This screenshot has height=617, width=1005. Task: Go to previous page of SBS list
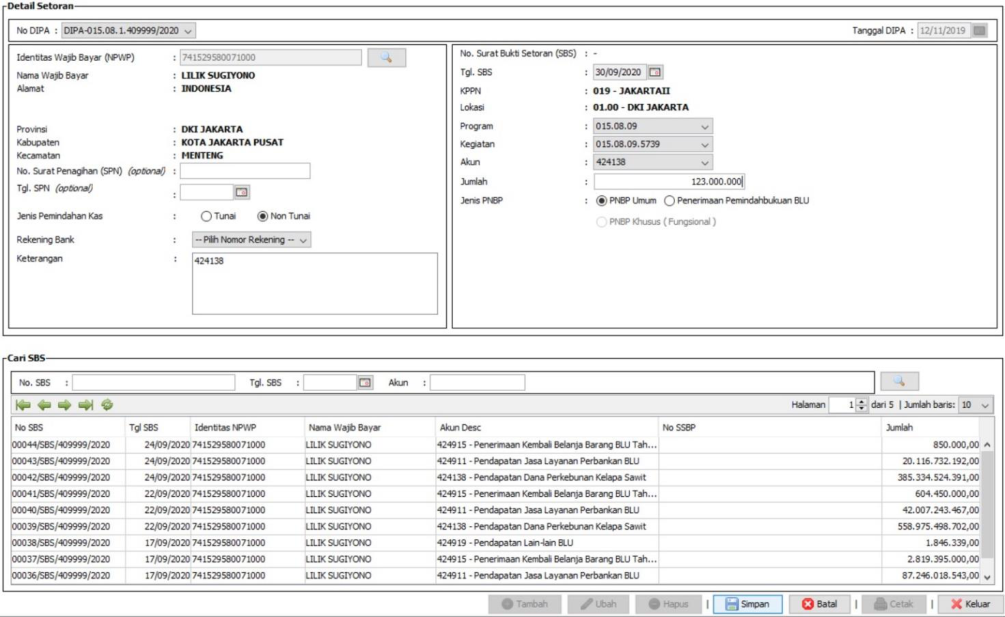(x=44, y=405)
